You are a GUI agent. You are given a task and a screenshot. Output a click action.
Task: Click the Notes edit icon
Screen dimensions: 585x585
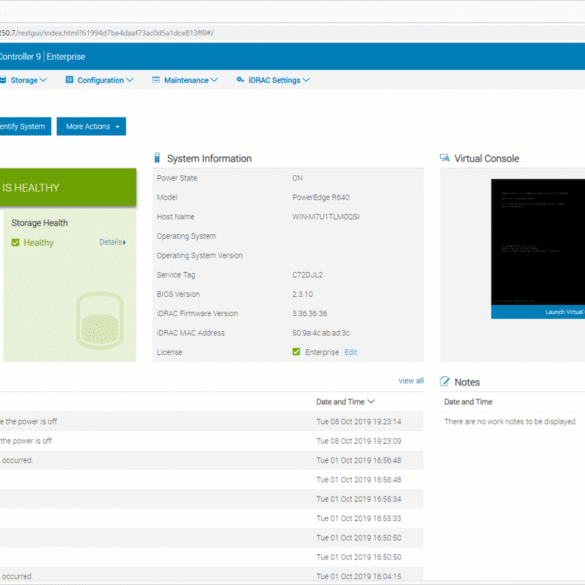445,381
